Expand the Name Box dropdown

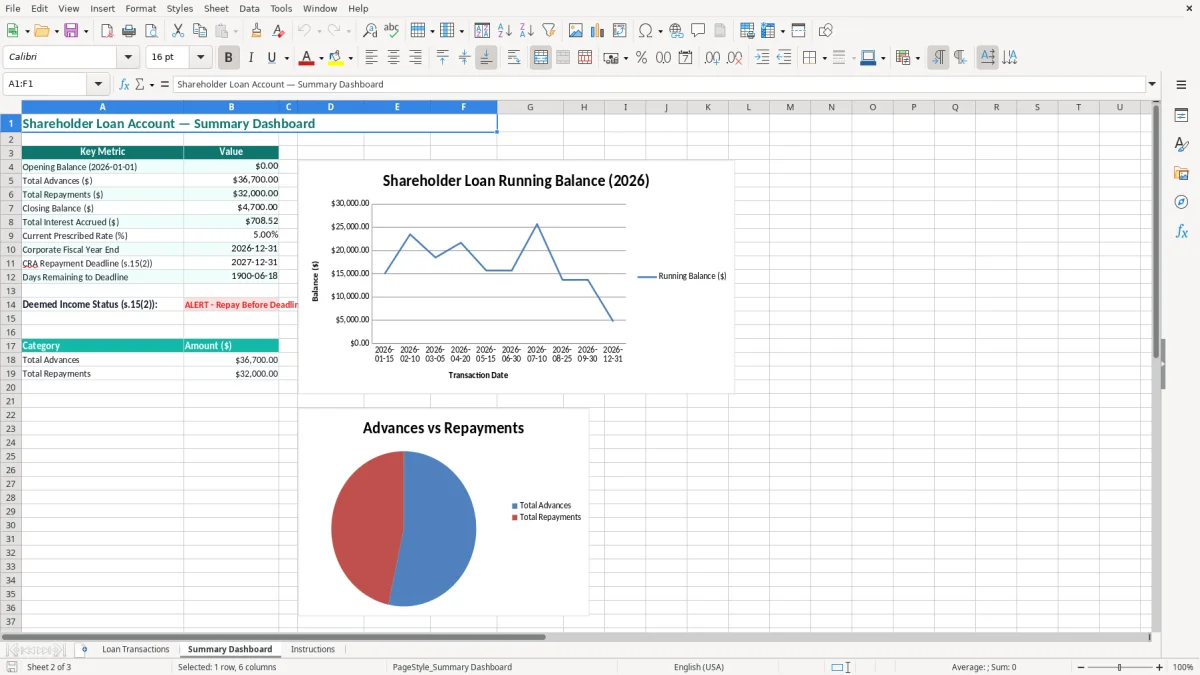click(x=98, y=84)
